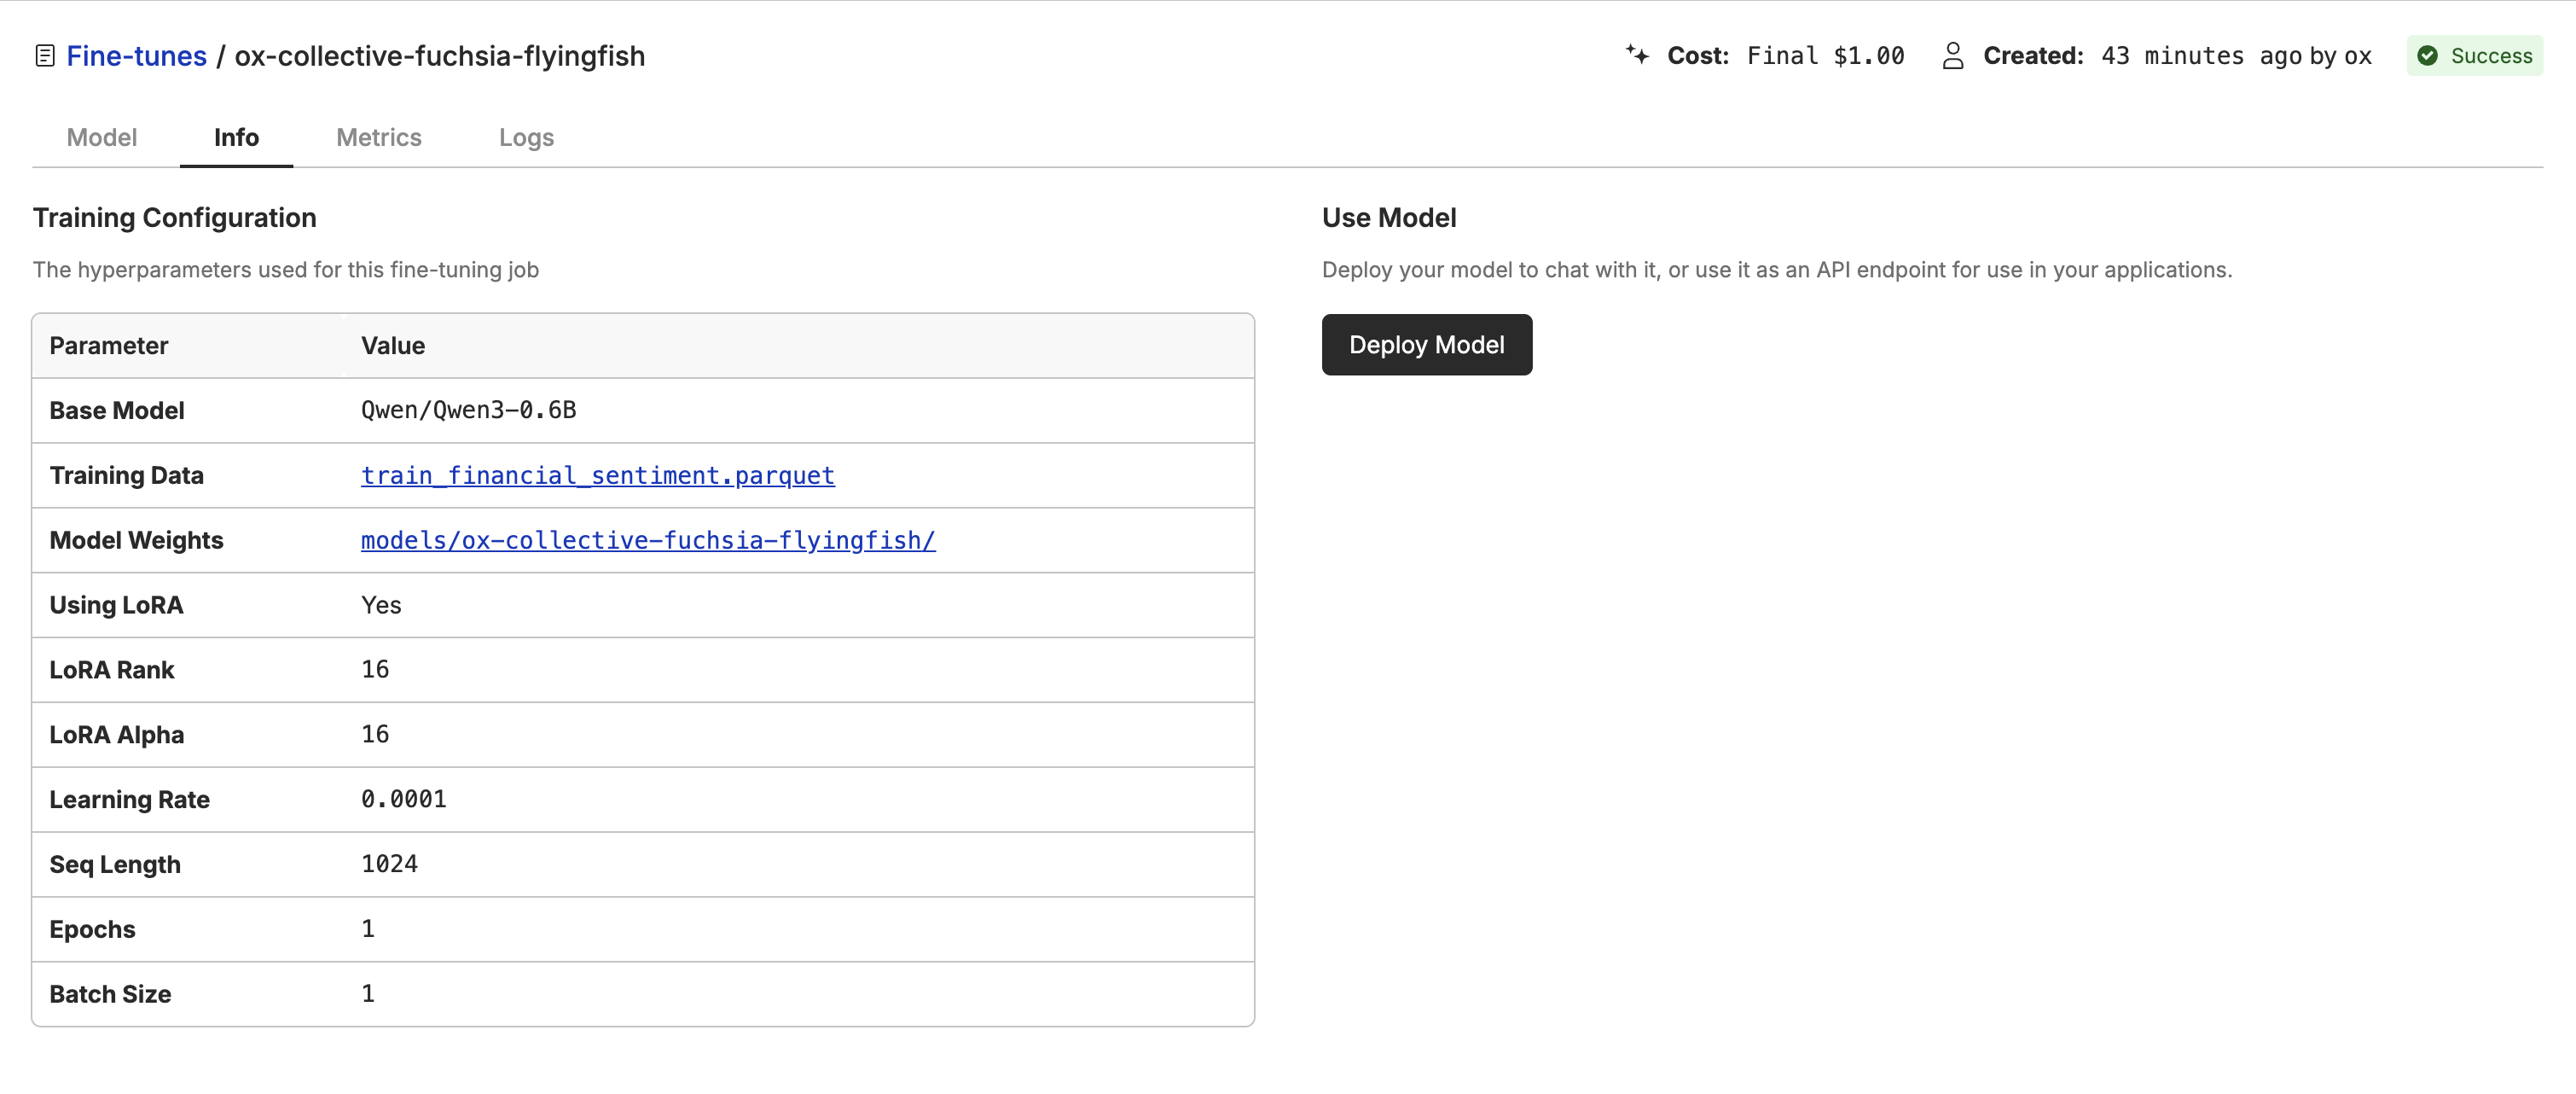2576x1094 pixels.
Task: Click Deploy Model
Action: [1426, 344]
